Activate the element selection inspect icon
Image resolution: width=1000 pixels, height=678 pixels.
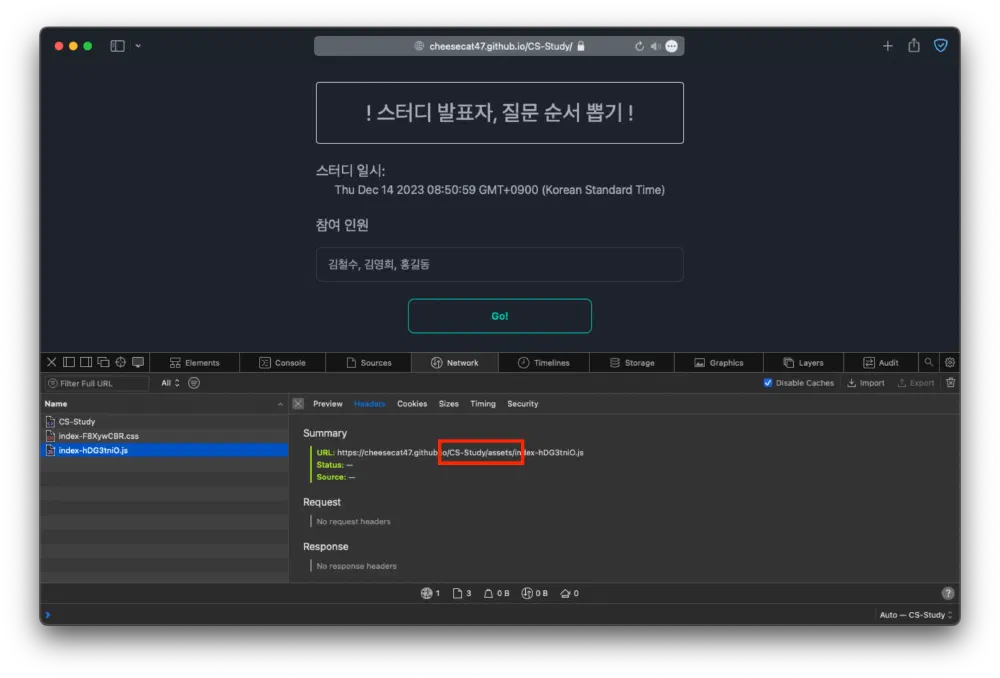[x=119, y=361]
